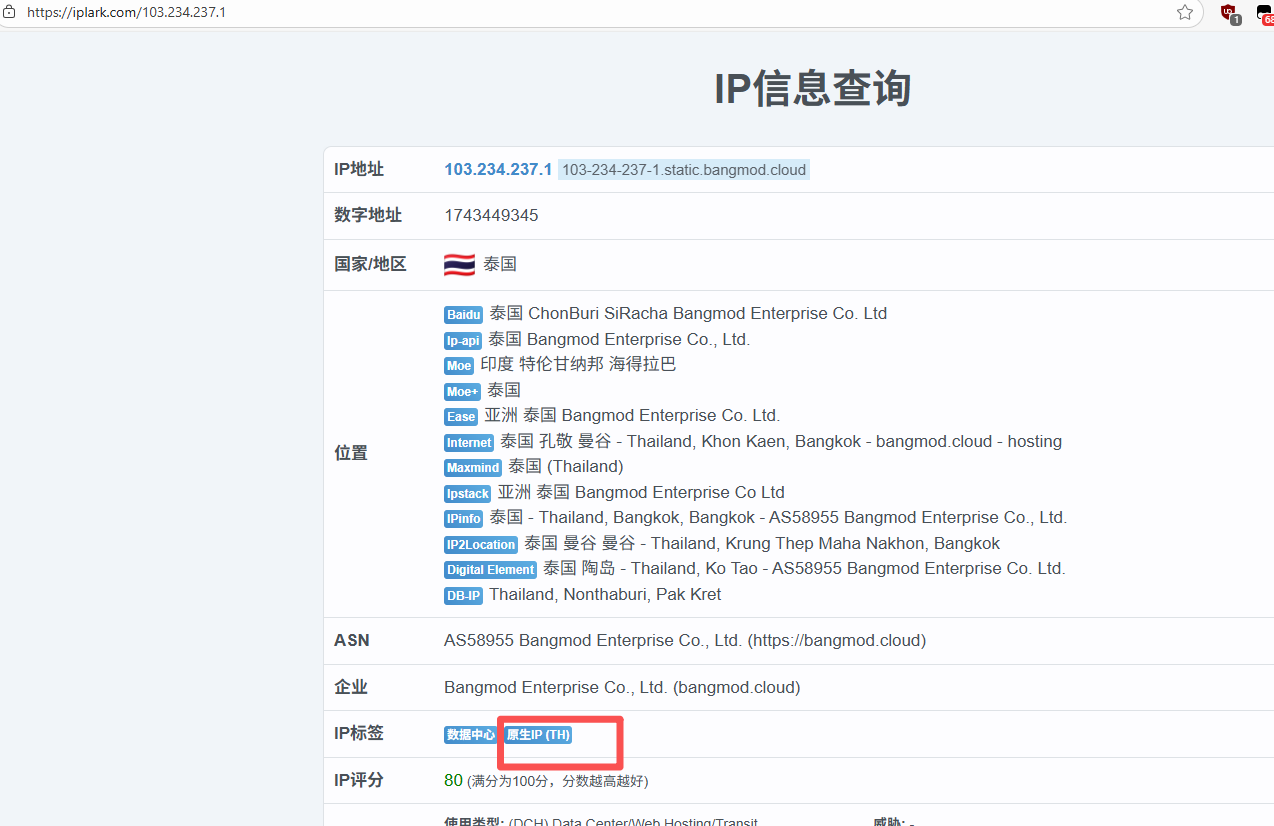Click the bookmark star in the address bar

coord(1185,12)
